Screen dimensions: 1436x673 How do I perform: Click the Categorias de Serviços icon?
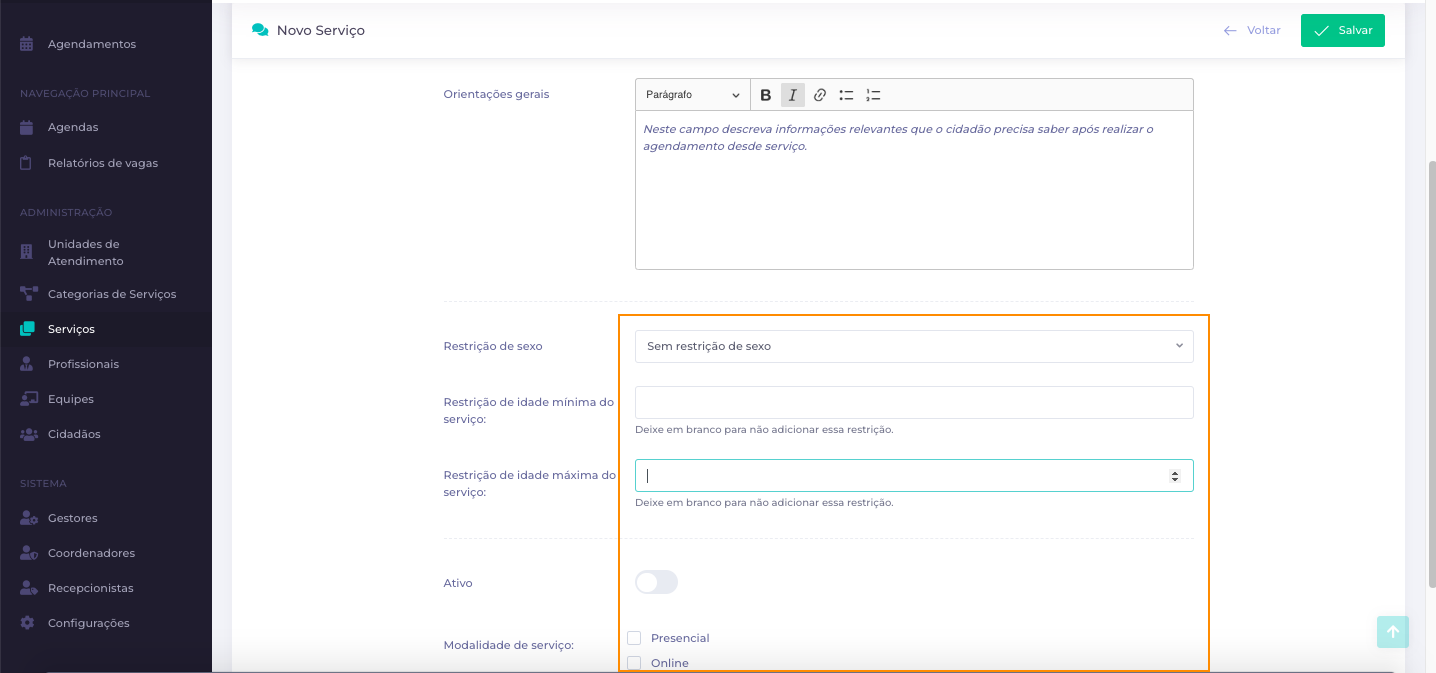tap(27, 294)
